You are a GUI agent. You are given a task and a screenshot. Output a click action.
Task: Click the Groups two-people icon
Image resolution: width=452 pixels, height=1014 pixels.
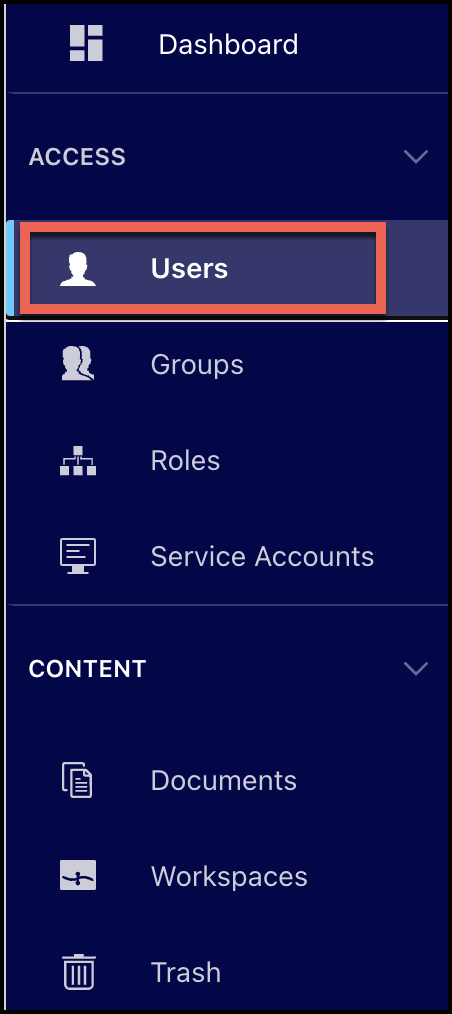78,363
